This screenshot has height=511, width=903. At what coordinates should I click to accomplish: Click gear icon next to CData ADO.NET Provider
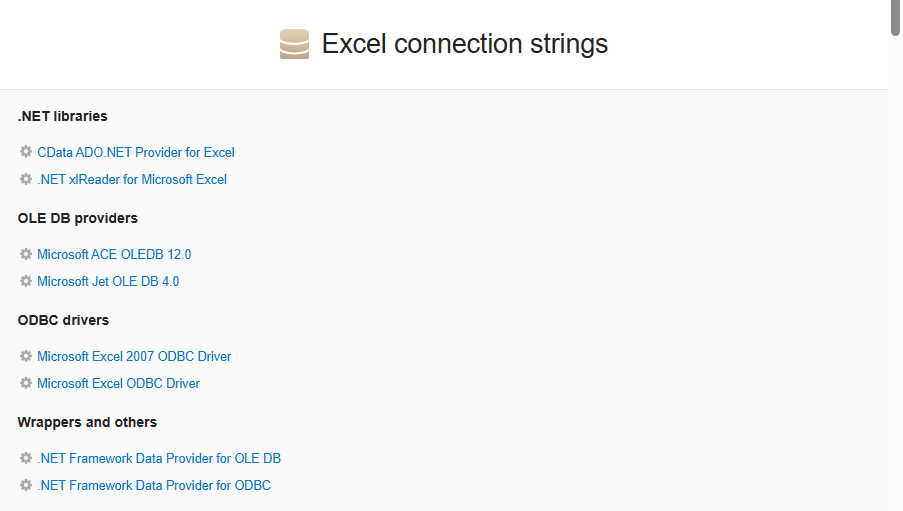pyautogui.click(x=25, y=152)
